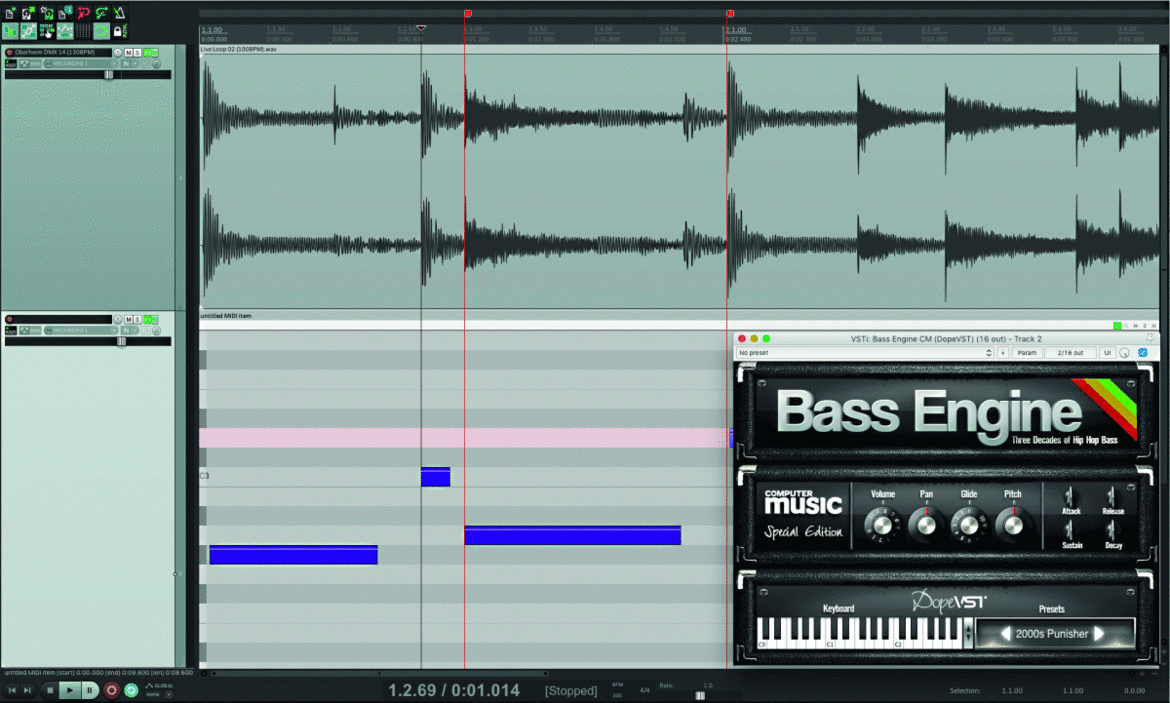
Task: Click the grid lines toolbar icon
Action: pos(83,31)
